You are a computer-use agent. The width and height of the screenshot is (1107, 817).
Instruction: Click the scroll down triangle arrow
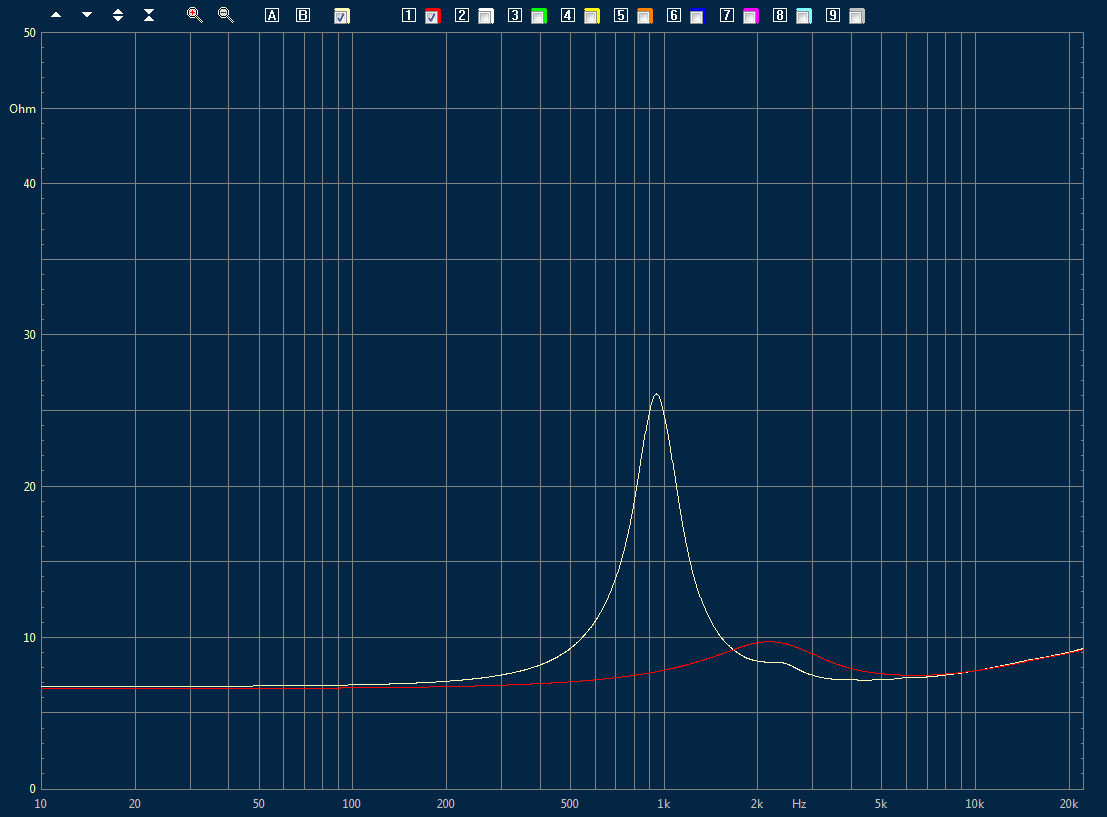(87, 16)
